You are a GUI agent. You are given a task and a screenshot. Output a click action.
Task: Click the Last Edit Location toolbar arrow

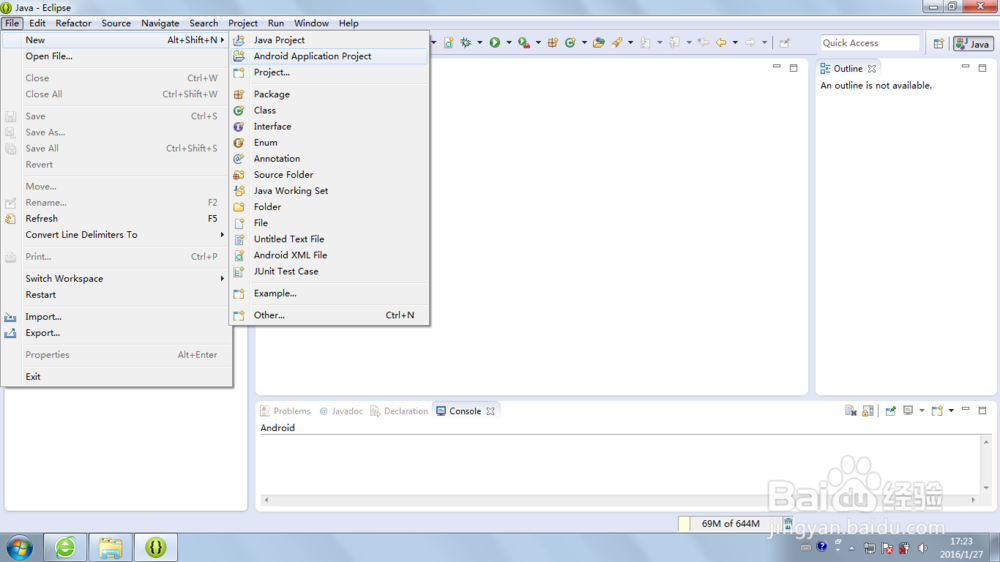coord(703,43)
